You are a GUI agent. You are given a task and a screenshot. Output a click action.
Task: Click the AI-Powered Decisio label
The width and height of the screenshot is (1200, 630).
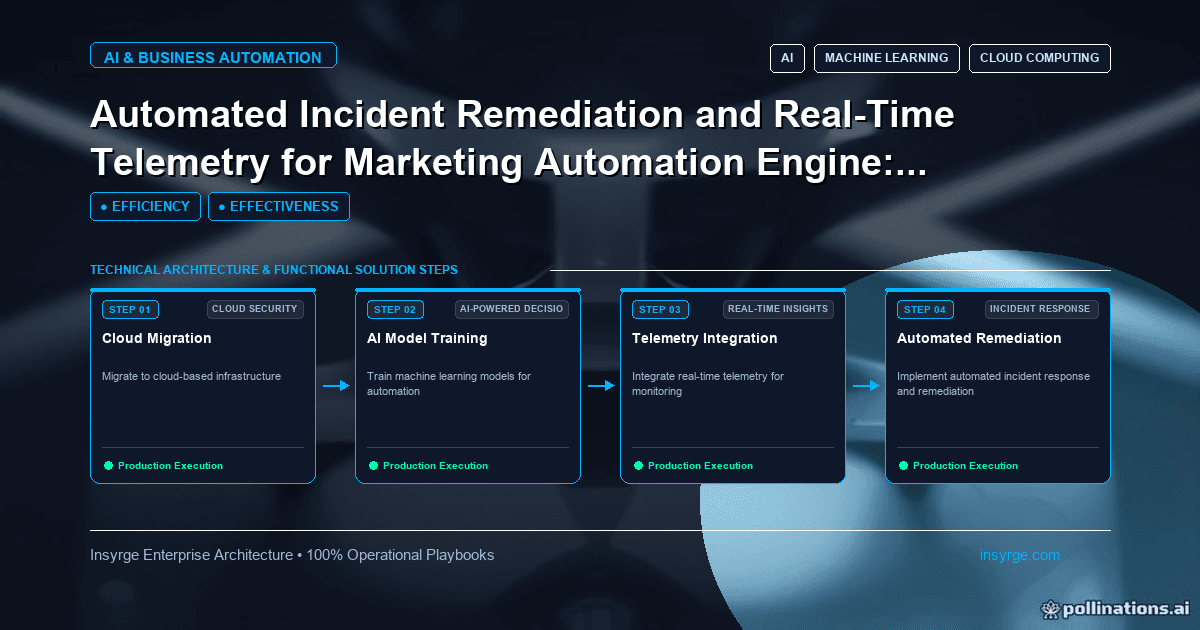click(512, 309)
